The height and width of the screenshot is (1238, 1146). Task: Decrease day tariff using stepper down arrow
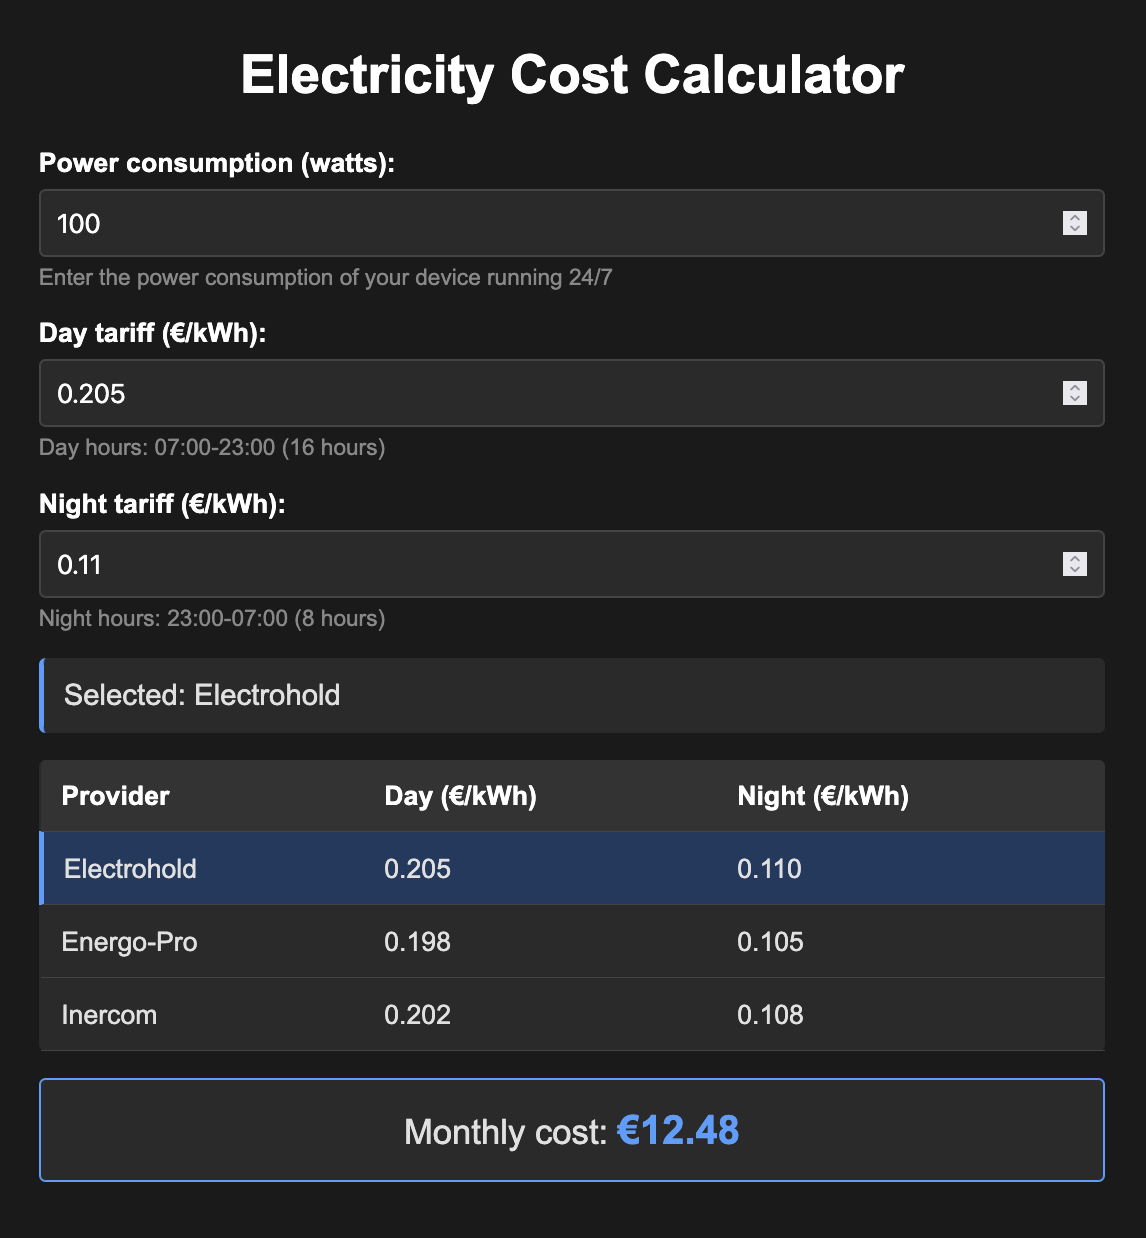point(1075,399)
